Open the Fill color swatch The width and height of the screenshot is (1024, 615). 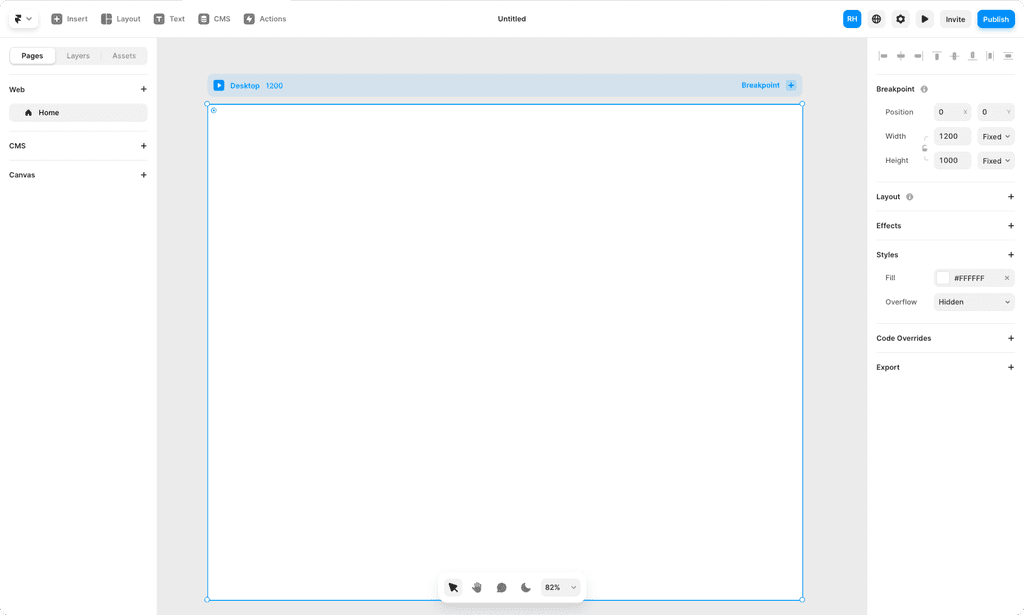[x=941, y=277]
